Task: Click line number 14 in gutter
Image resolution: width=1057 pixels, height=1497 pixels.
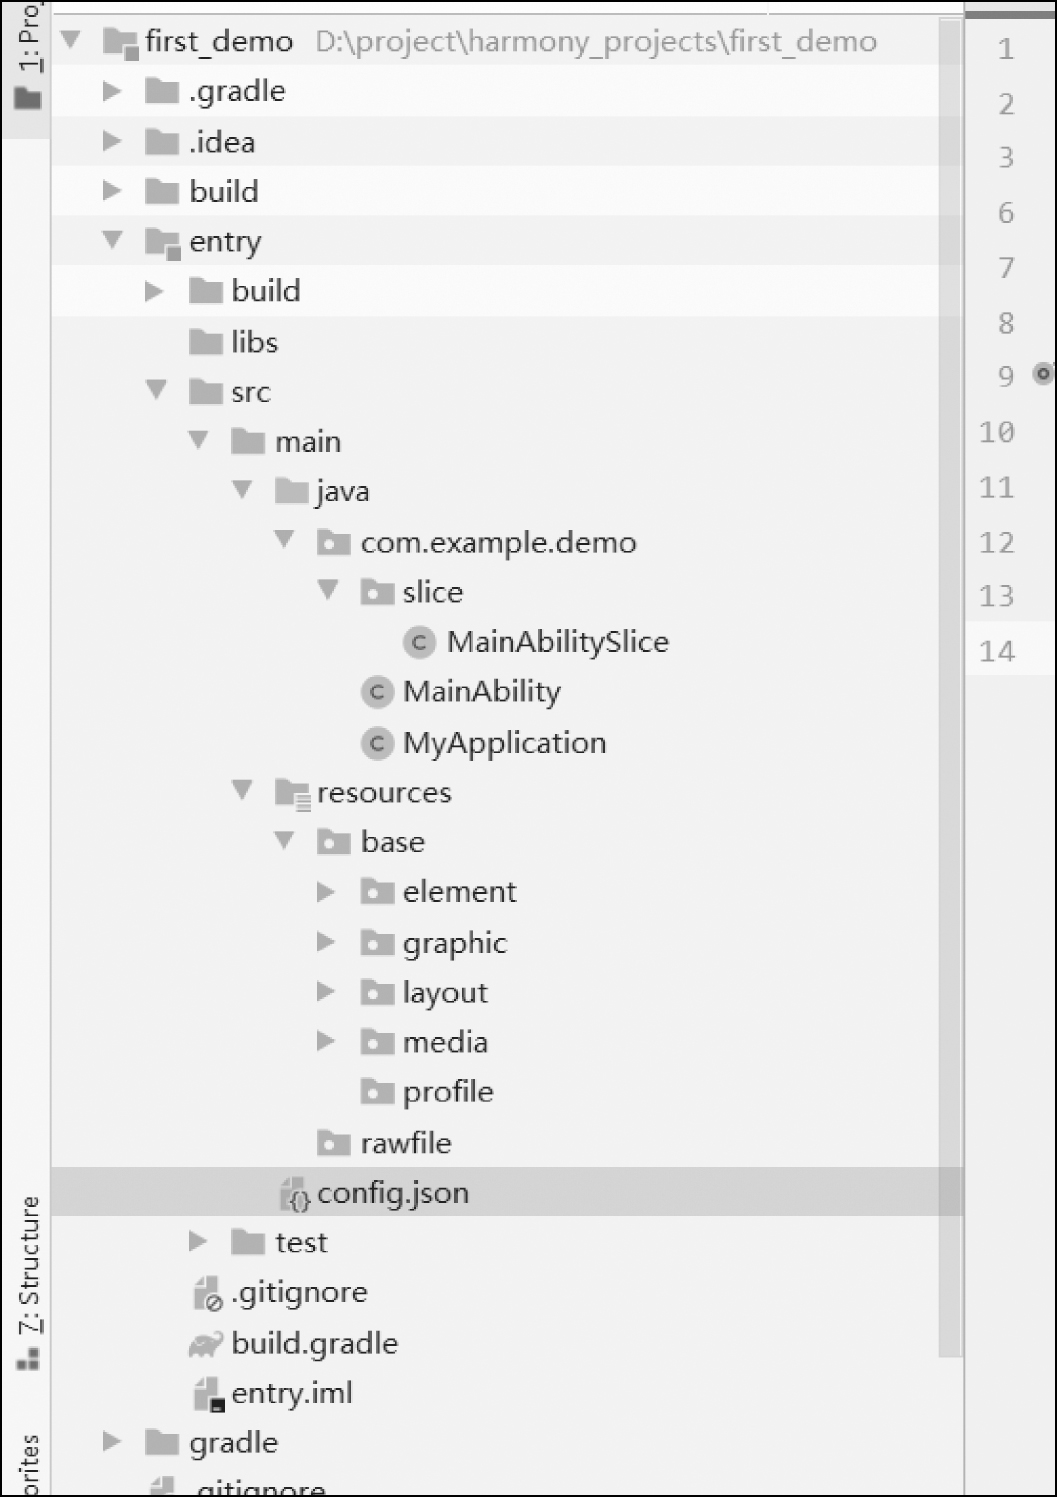Action: 997,652
